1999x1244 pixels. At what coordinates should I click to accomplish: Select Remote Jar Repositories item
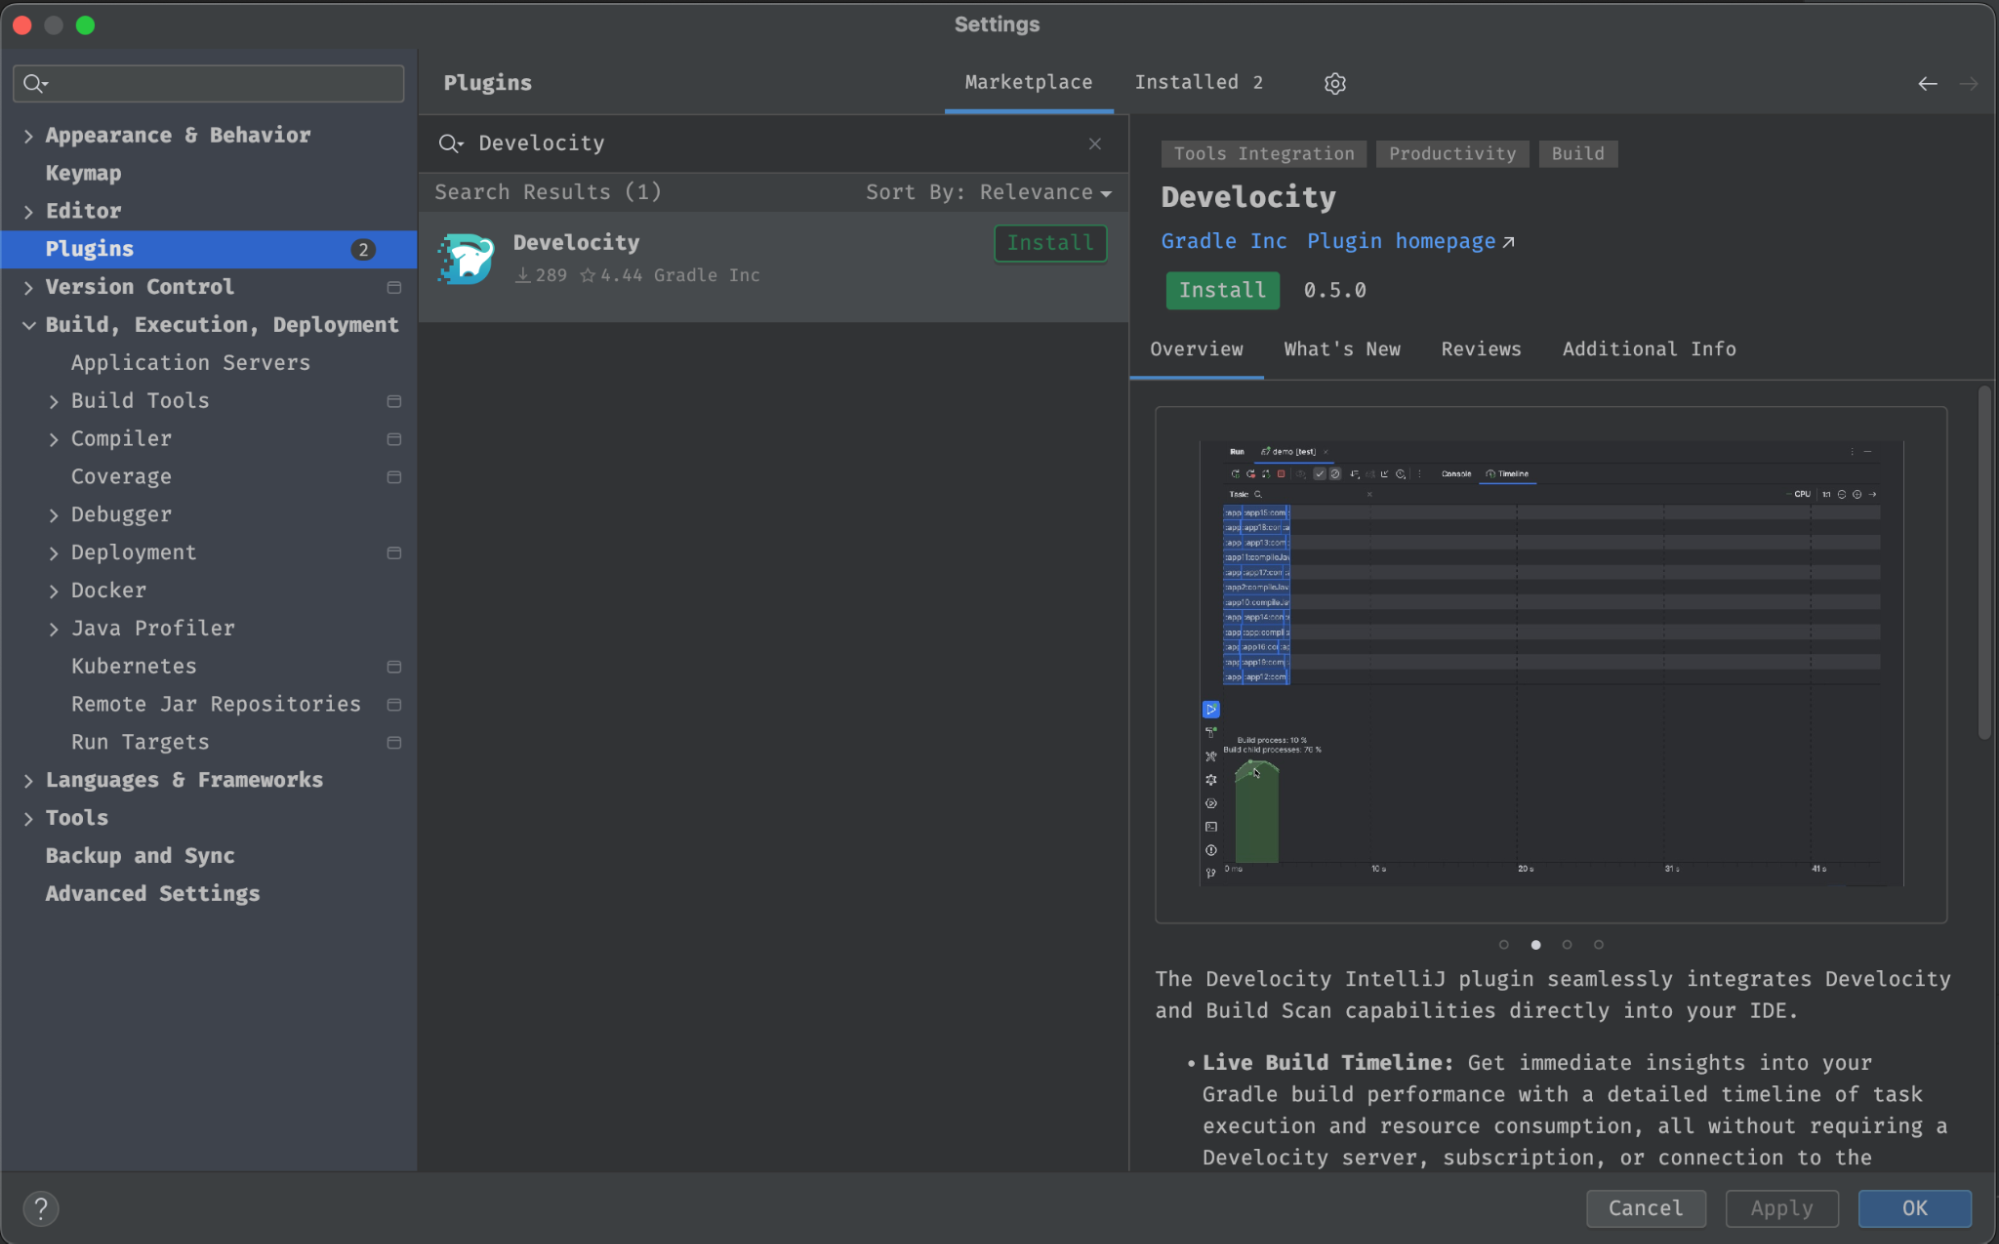(x=208, y=705)
